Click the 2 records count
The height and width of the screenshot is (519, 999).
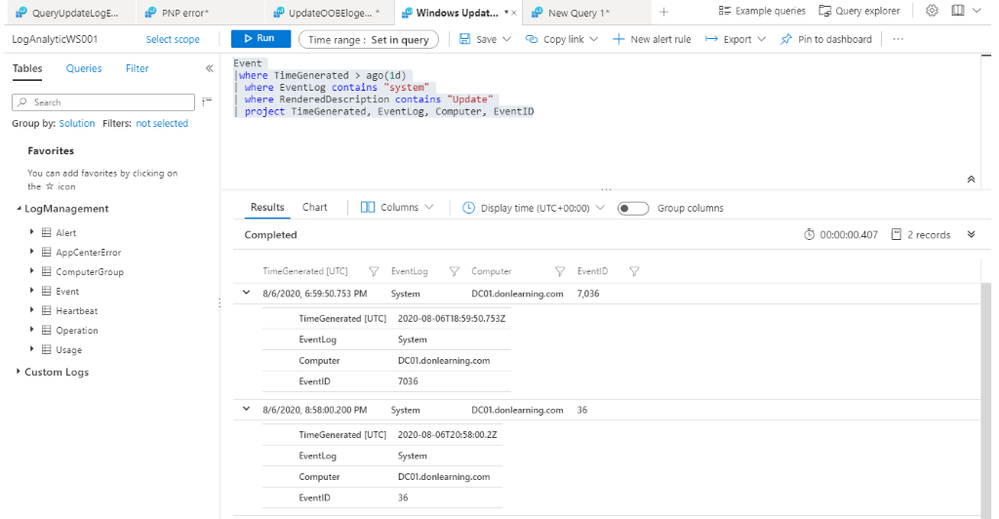click(x=928, y=235)
